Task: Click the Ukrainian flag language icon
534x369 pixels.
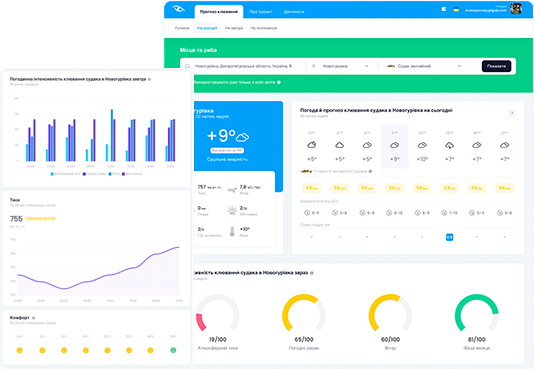Action: pos(456,9)
